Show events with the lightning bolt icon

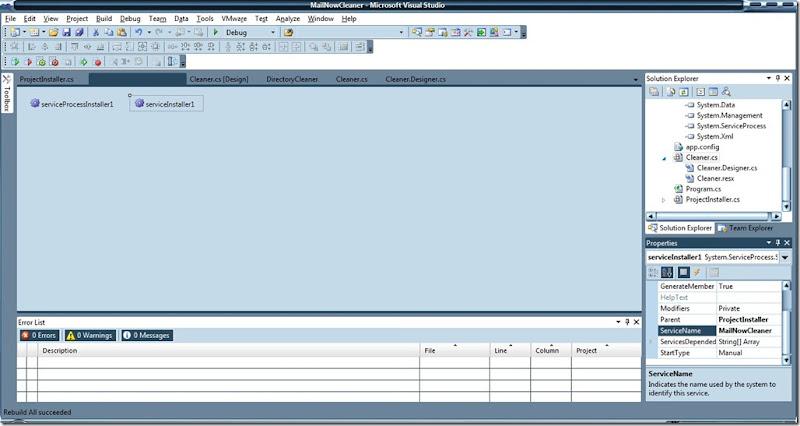(697, 272)
